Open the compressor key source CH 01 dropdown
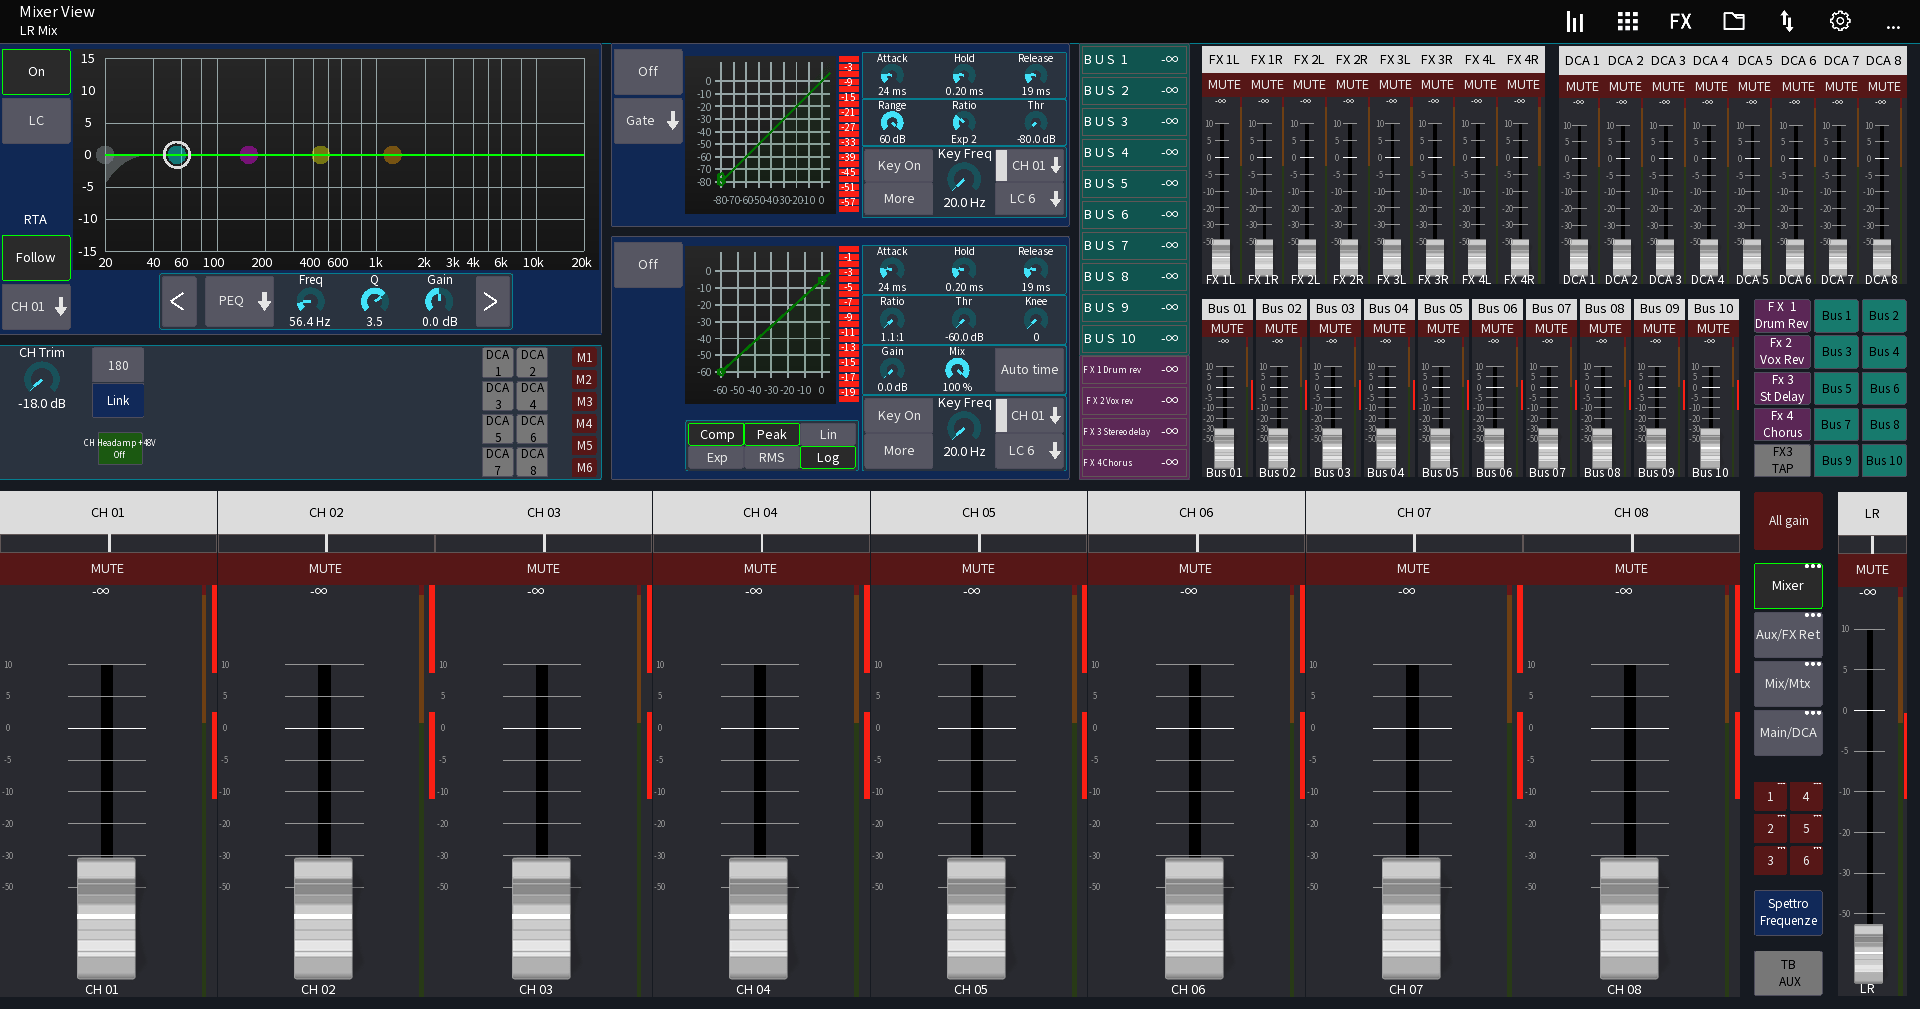1920x1009 pixels. coord(1030,415)
